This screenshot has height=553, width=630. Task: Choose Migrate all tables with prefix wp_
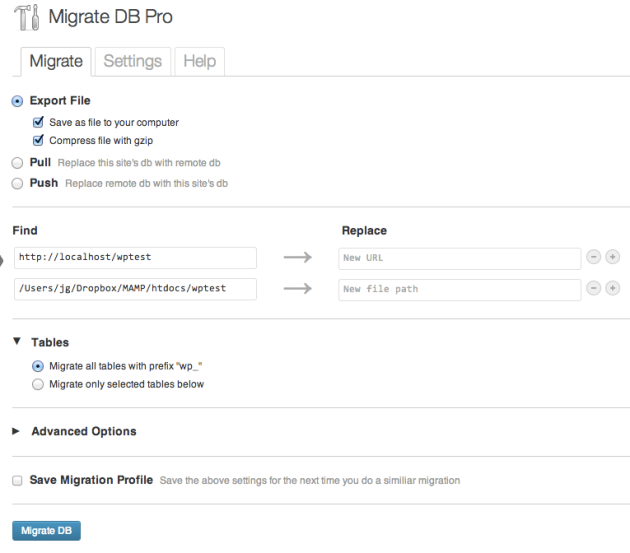(x=38, y=366)
